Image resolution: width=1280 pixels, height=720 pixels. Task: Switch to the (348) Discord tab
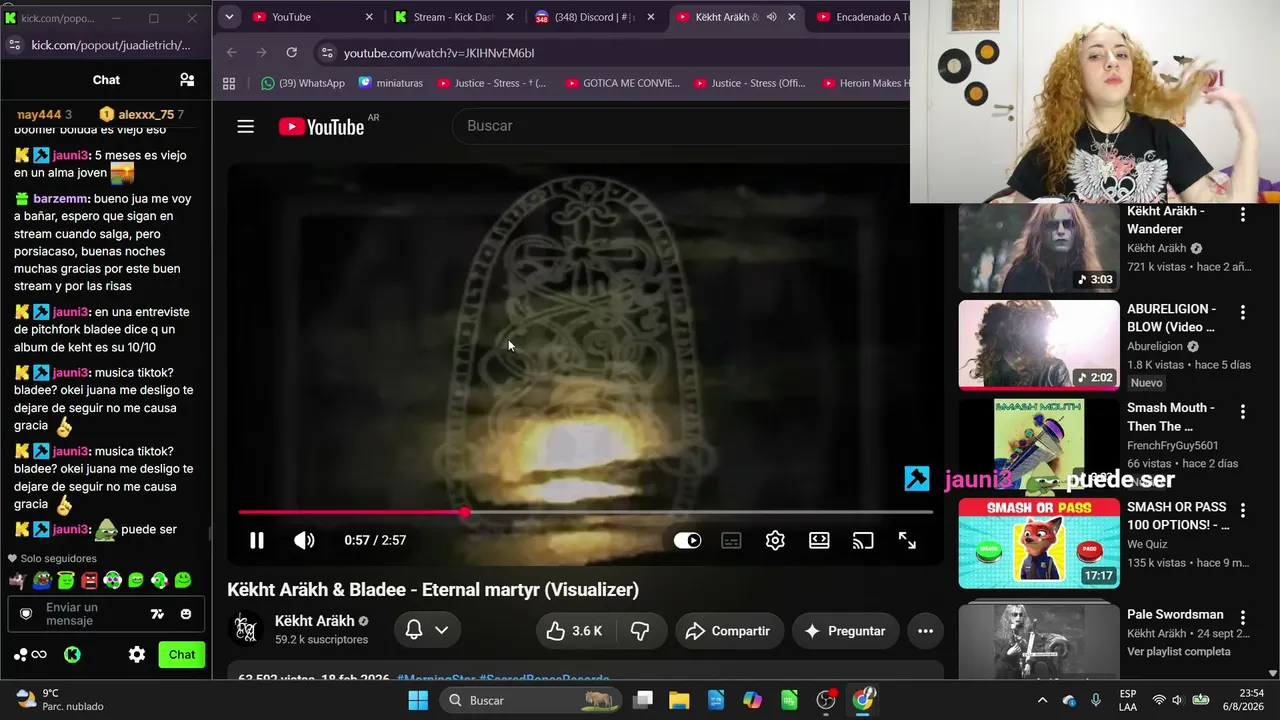(596, 17)
